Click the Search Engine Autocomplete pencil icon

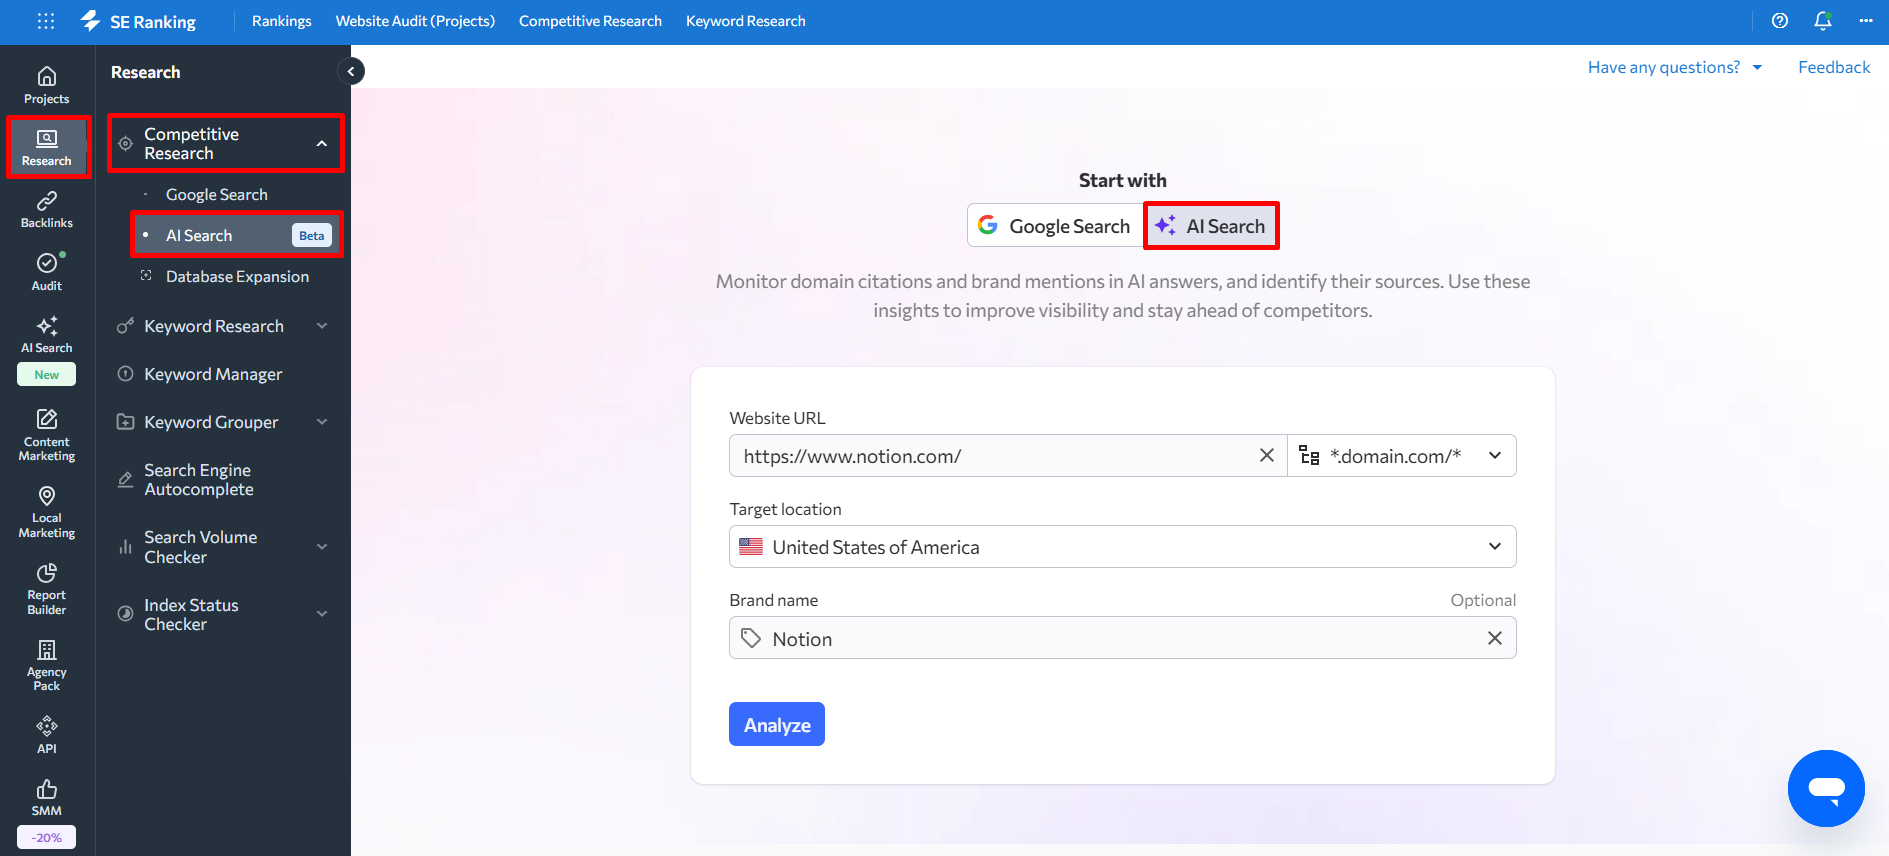tap(125, 480)
